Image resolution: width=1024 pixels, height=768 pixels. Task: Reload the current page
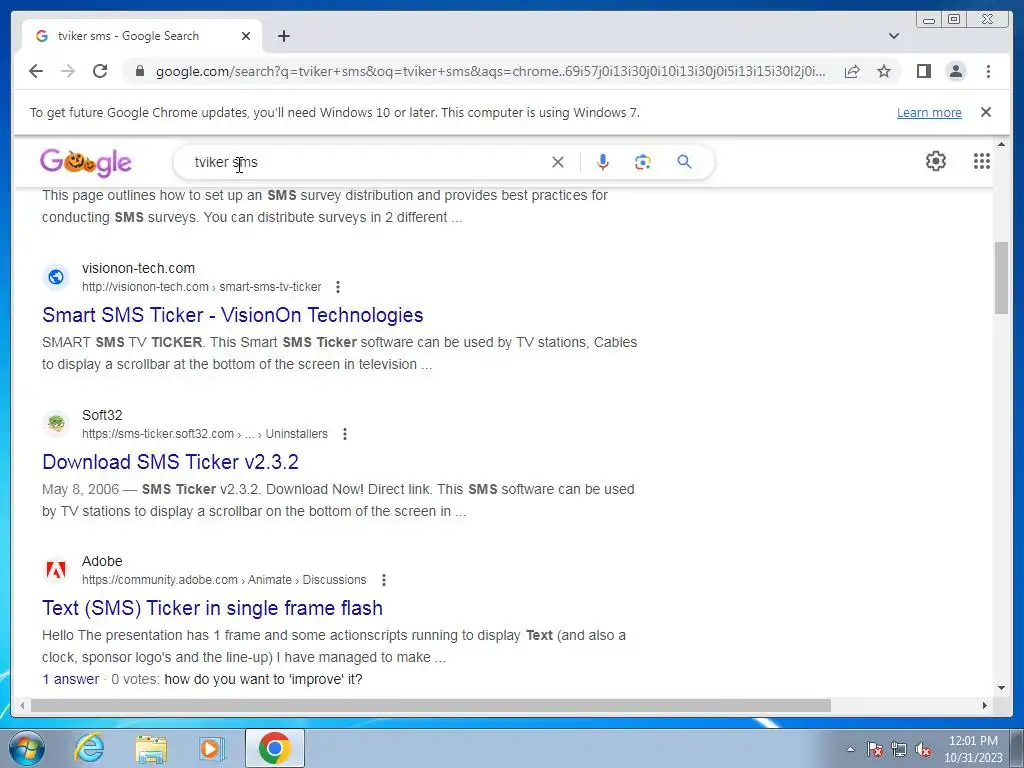point(100,71)
